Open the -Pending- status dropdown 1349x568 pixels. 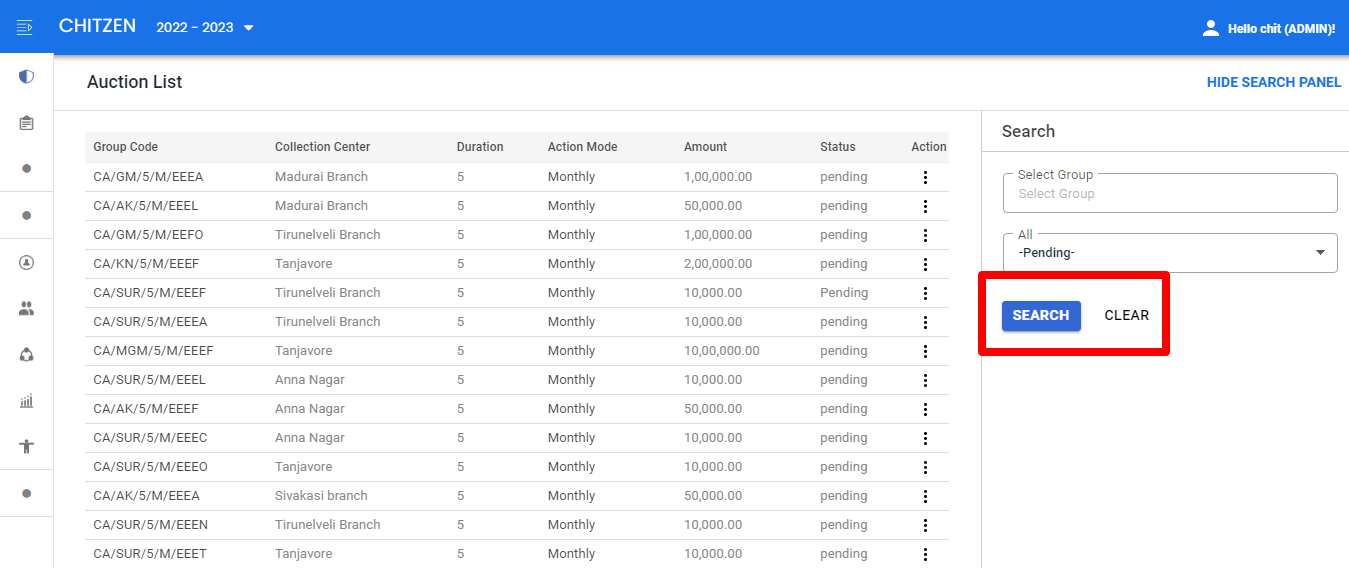(x=1170, y=252)
